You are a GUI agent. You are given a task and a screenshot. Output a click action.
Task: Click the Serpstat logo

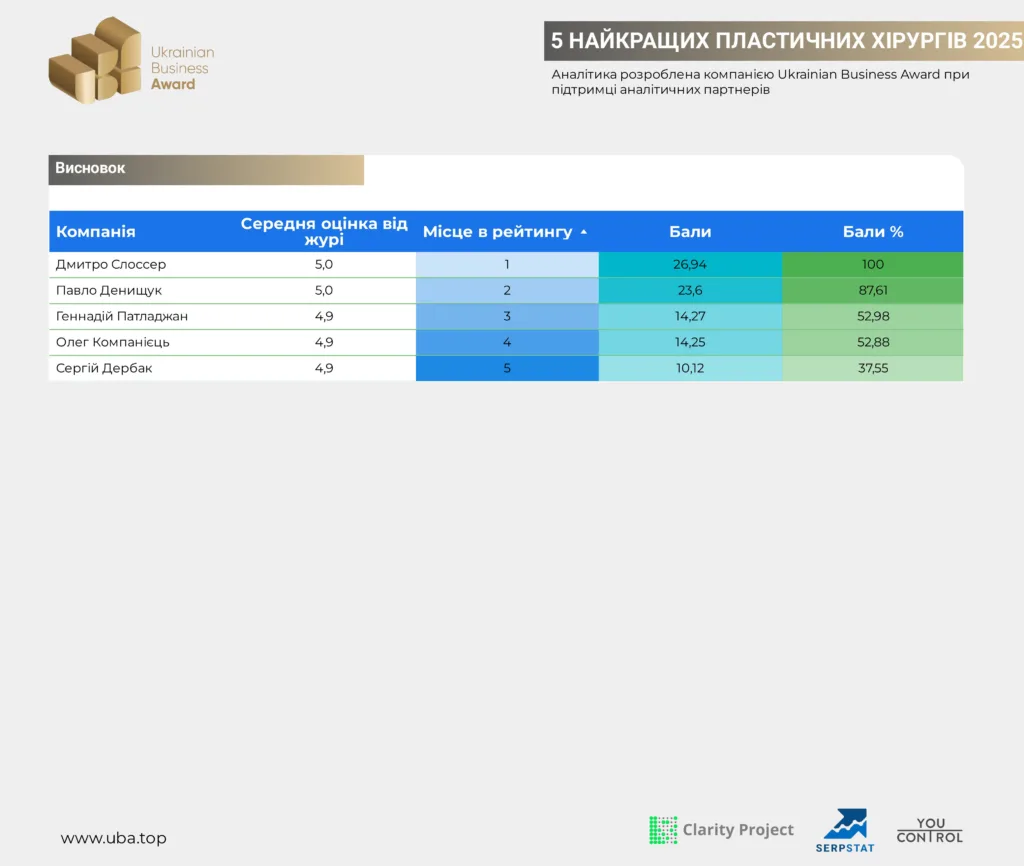coord(844,831)
